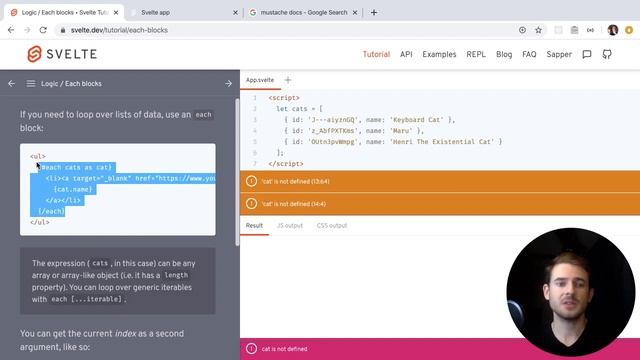640x360 pixels.
Task: Switch to the mustache docs Google Search tab
Action: pos(303,13)
